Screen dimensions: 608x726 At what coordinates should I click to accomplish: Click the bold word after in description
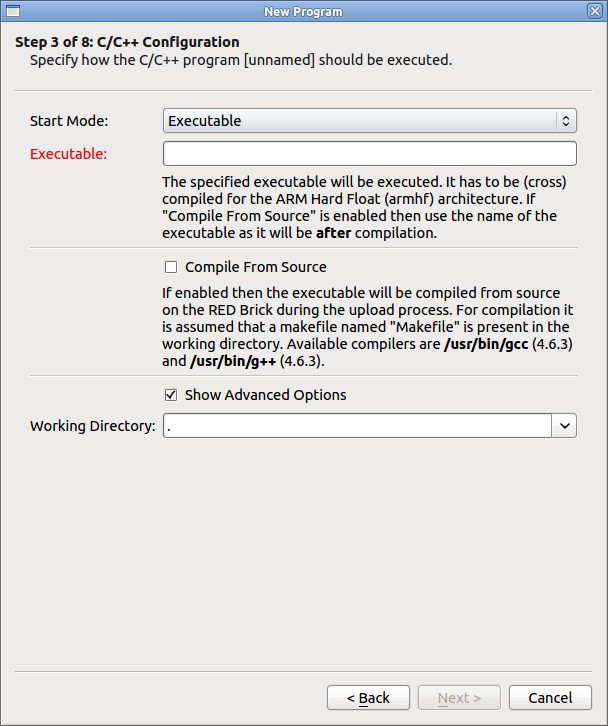[333, 233]
